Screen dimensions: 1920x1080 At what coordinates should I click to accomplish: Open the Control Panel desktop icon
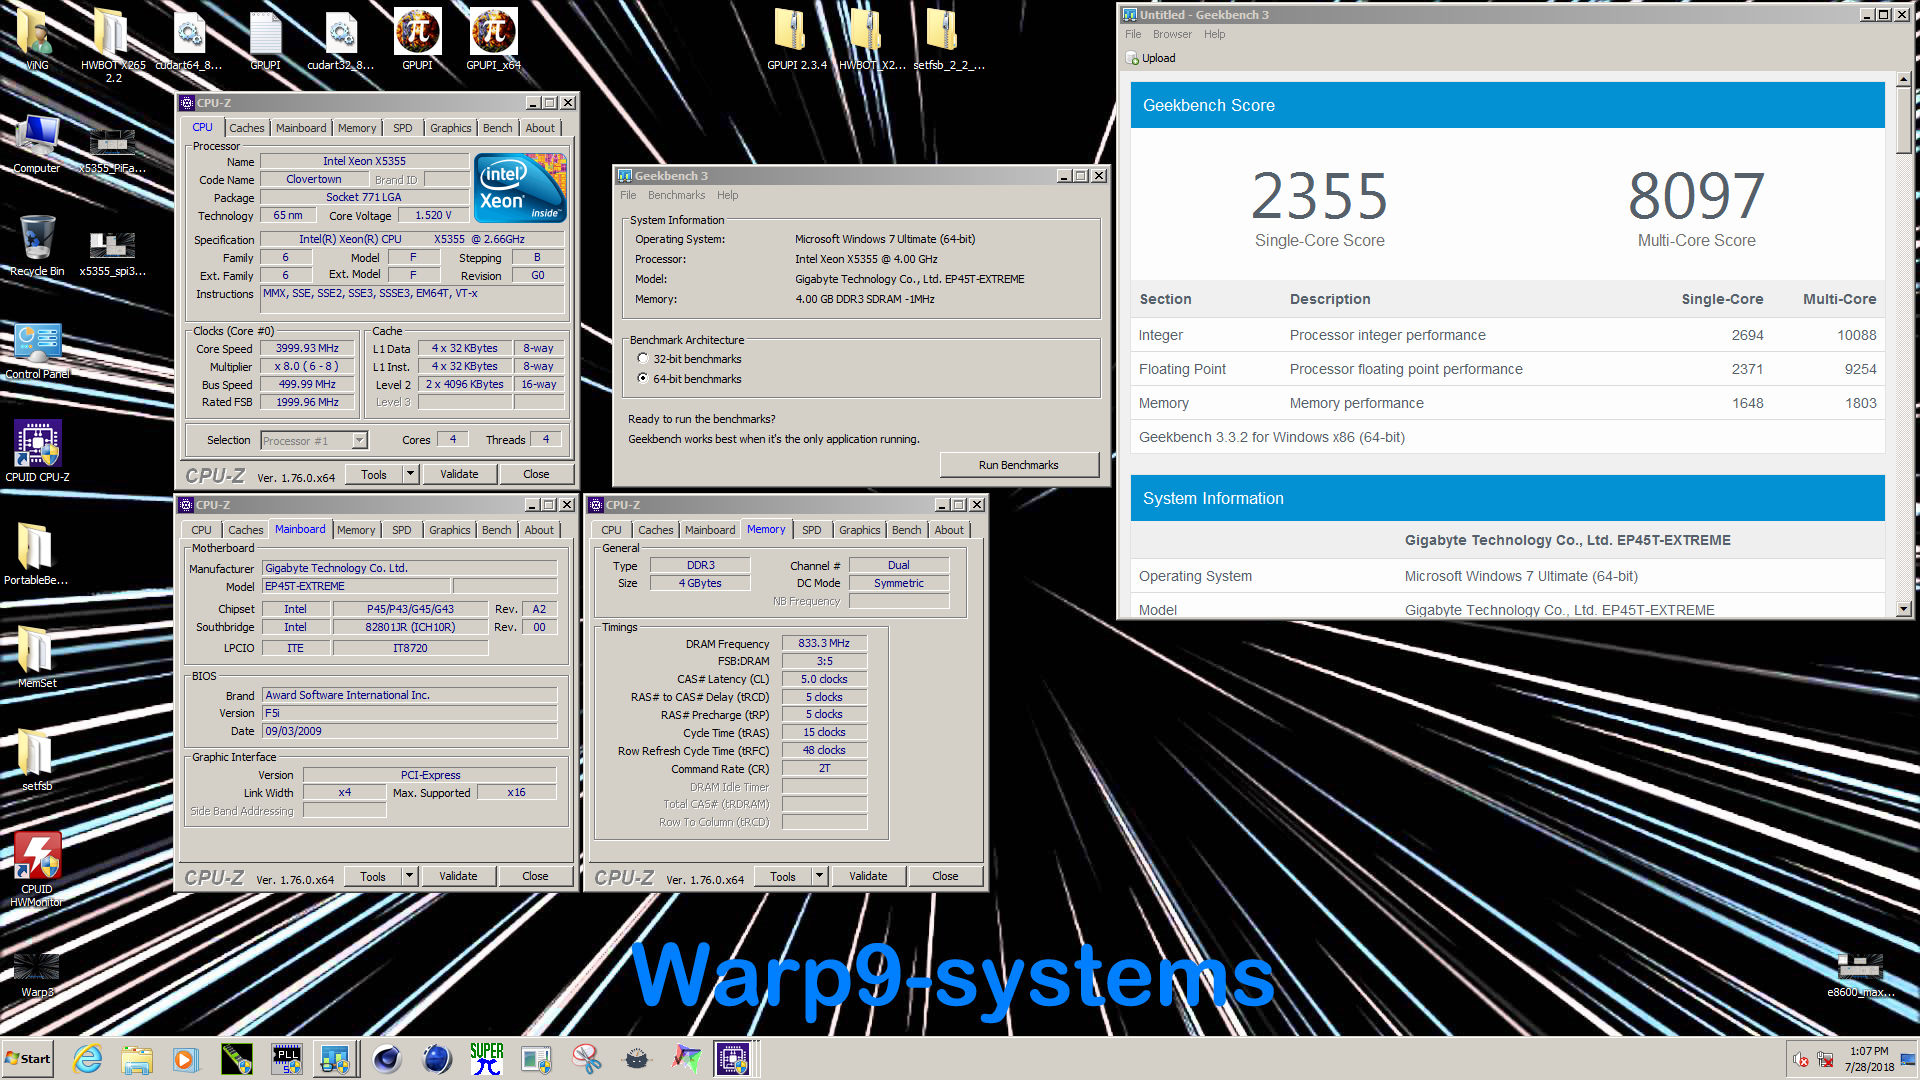pyautogui.click(x=37, y=351)
